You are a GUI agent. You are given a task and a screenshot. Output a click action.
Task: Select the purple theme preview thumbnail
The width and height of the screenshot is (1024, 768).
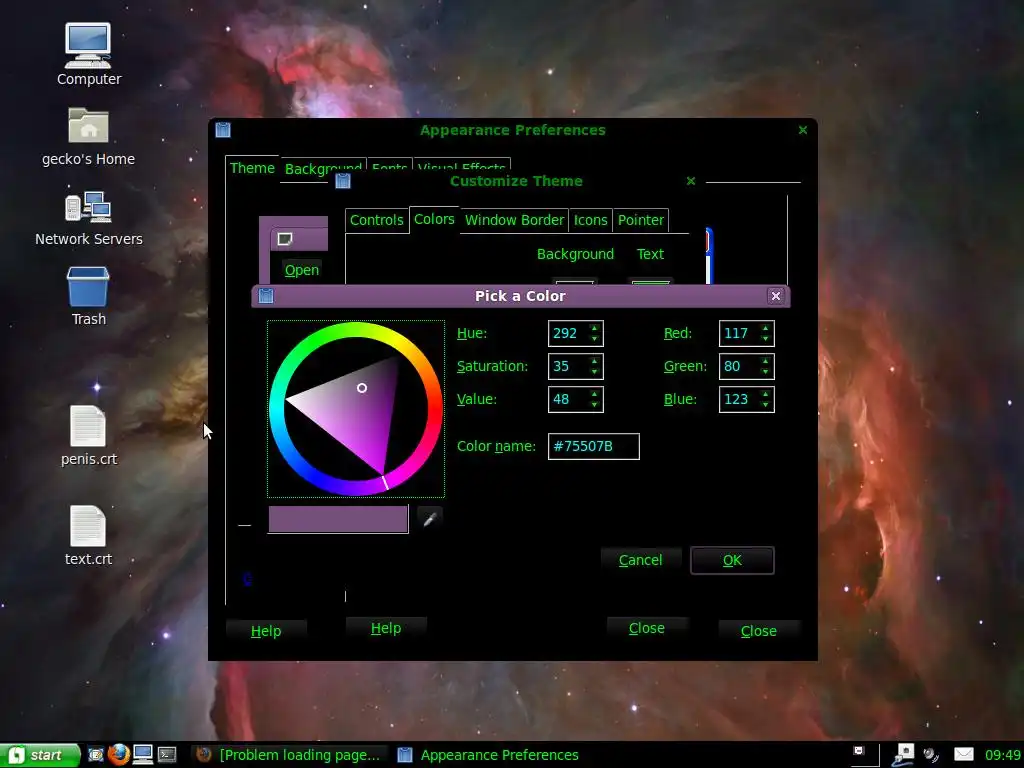pos(293,249)
